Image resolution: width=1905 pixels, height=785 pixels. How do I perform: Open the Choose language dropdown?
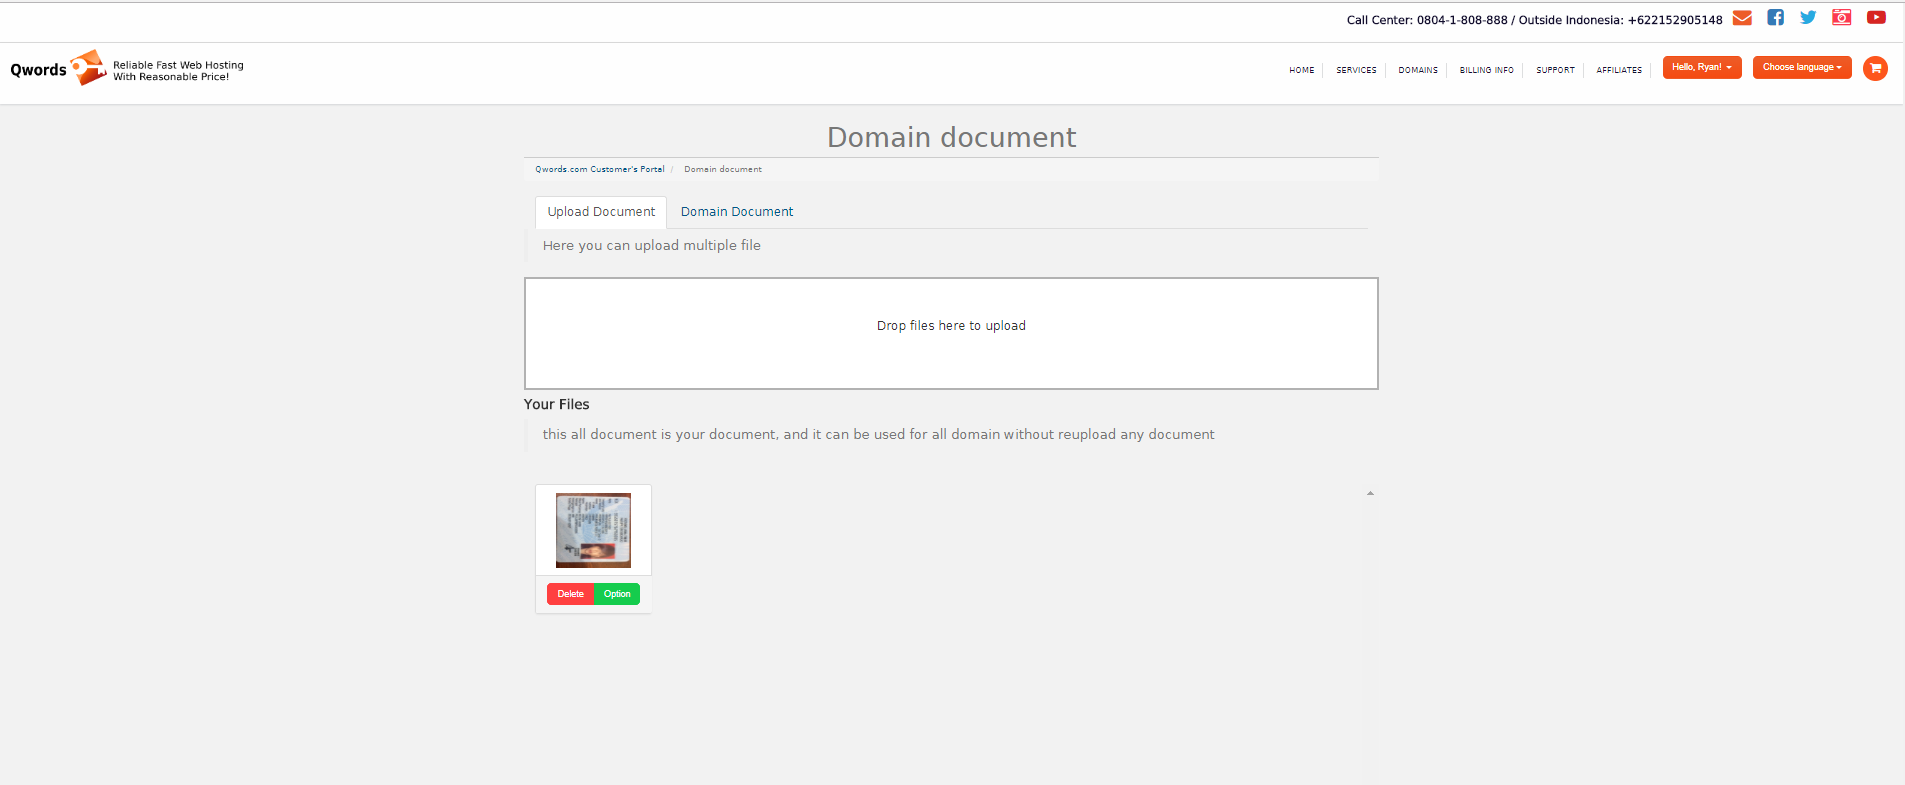1801,67
